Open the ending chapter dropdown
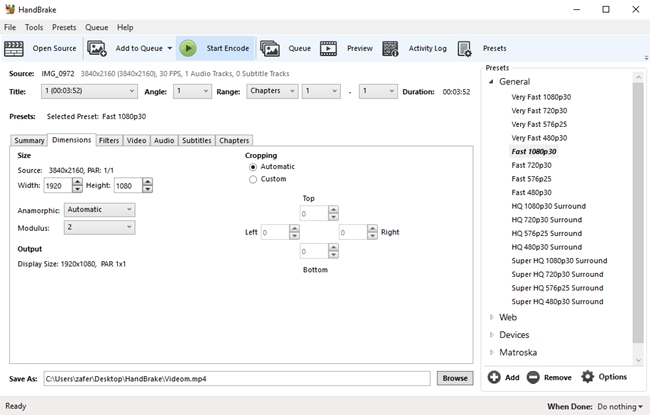Screen dimensions: 650x415 (378, 91)
